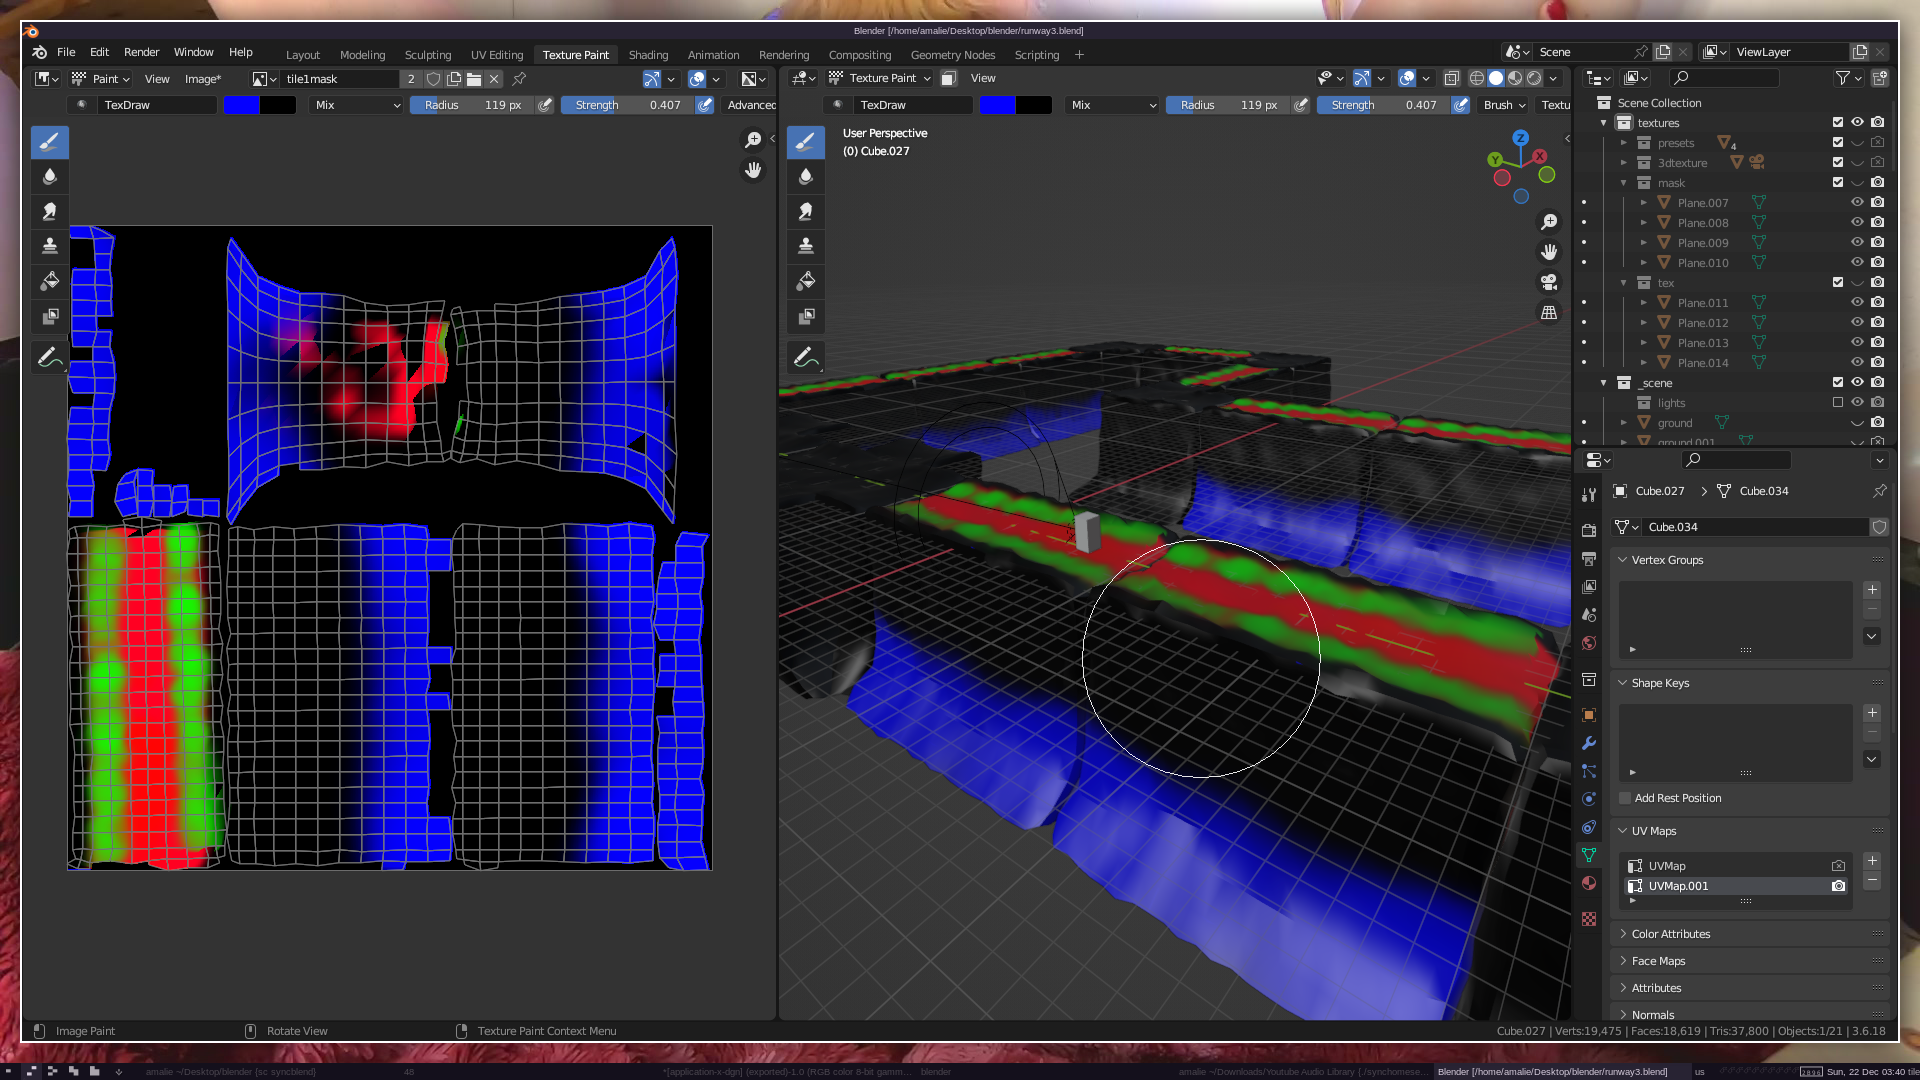Open the Object Data properties tab
Screen dimensions: 1920x1080
[1589, 855]
